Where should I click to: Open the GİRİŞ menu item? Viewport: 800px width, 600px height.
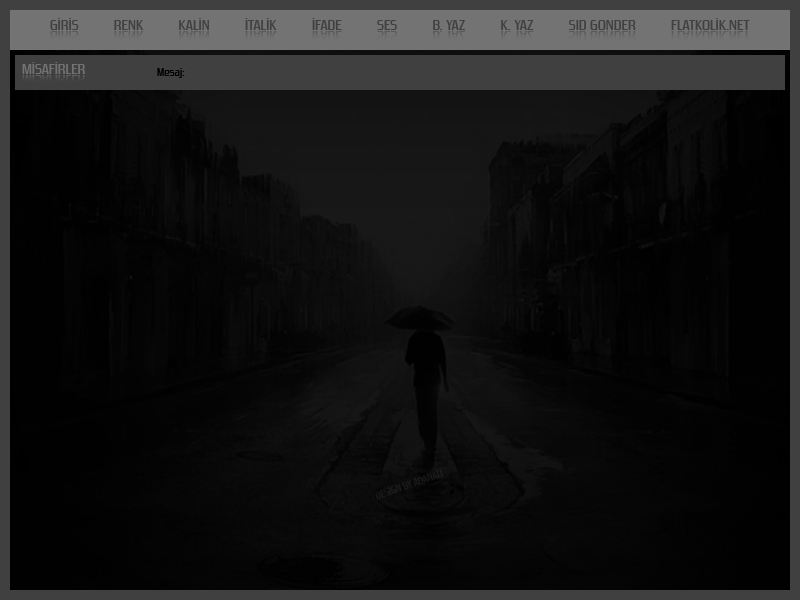64,26
